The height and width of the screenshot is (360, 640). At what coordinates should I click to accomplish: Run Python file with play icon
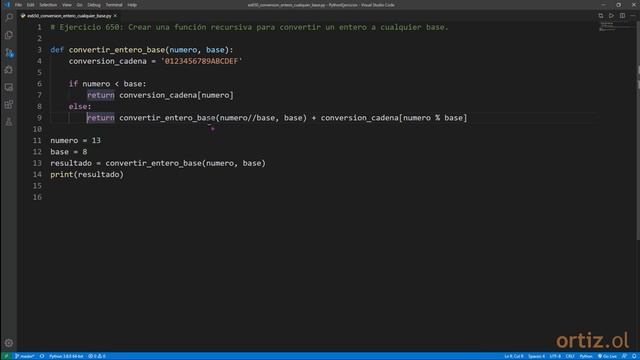[611, 16]
